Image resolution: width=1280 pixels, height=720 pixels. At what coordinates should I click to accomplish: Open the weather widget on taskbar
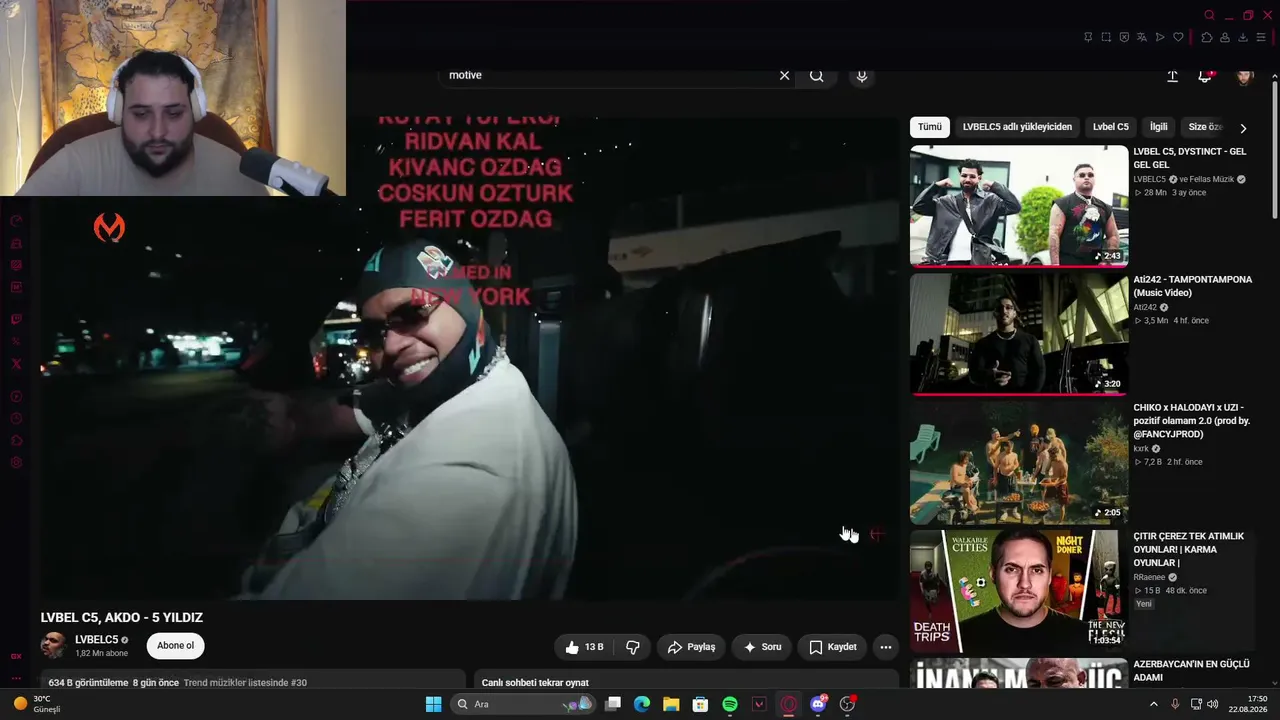coord(37,704)
